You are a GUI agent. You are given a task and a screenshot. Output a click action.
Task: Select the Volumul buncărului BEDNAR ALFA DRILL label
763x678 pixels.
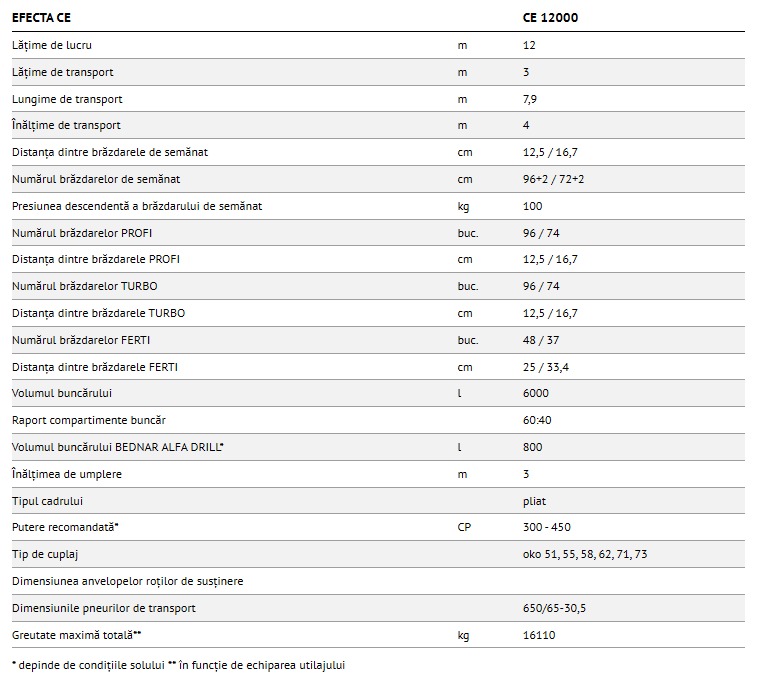pos(117,447)
